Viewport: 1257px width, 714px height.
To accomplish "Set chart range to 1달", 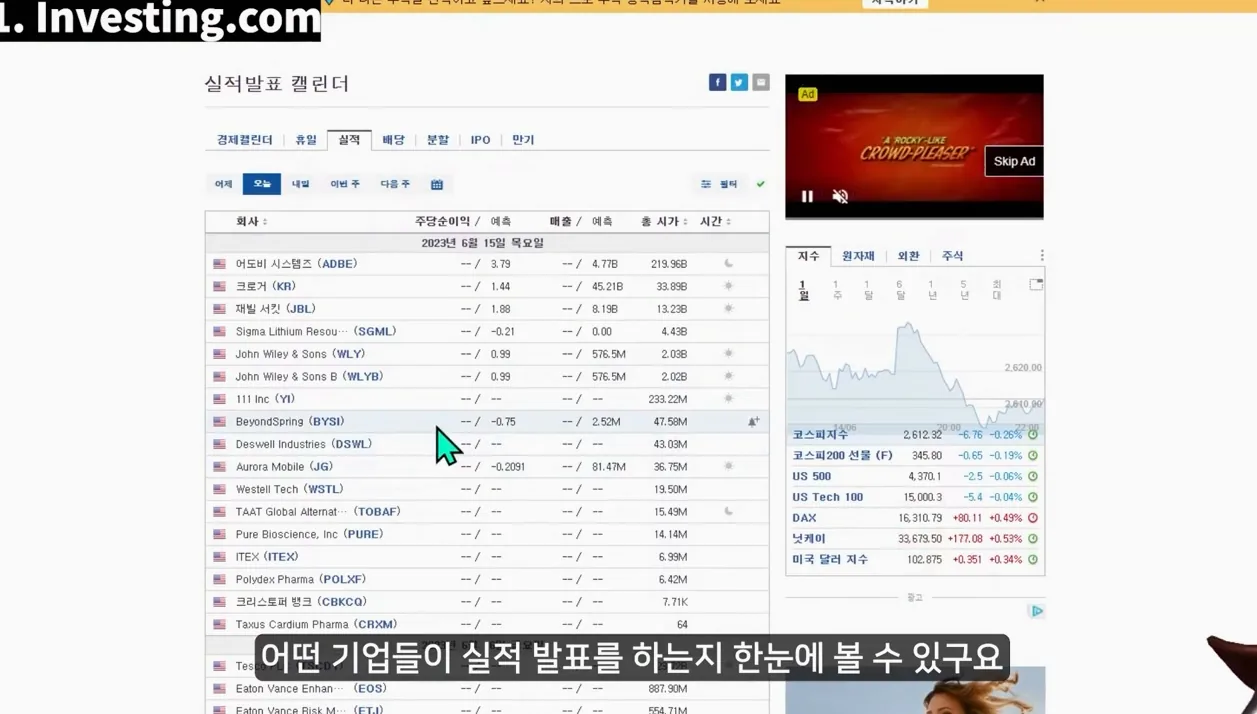I will point(868,290).
